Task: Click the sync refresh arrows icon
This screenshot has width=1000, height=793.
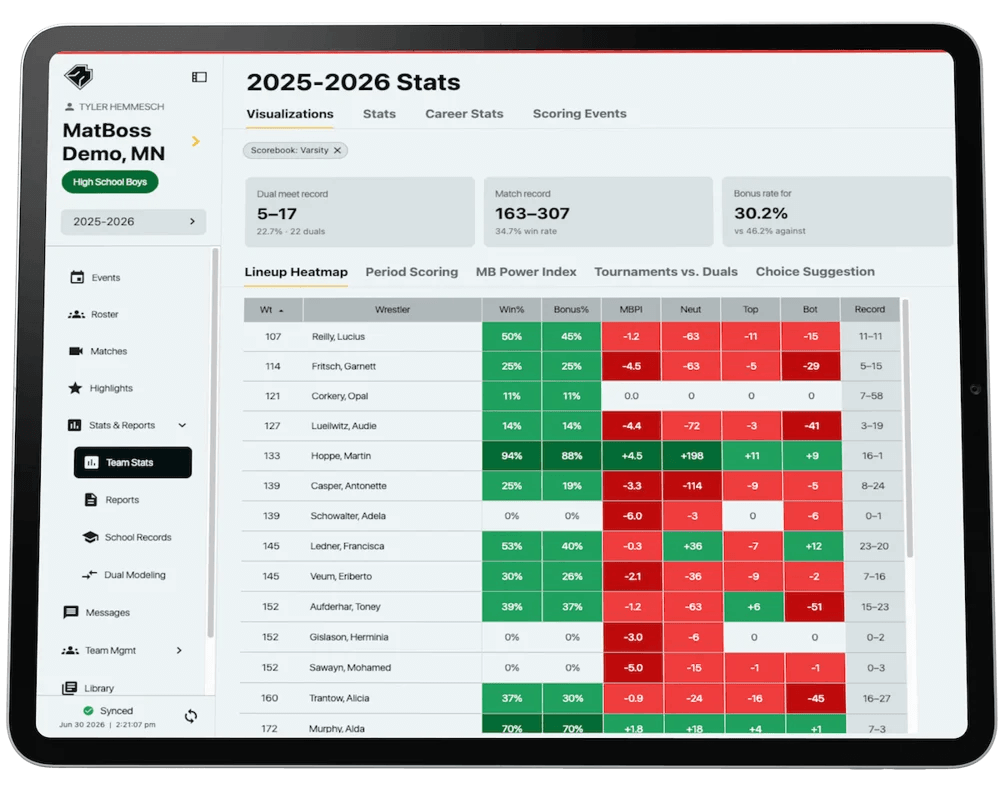Action: 191,716
